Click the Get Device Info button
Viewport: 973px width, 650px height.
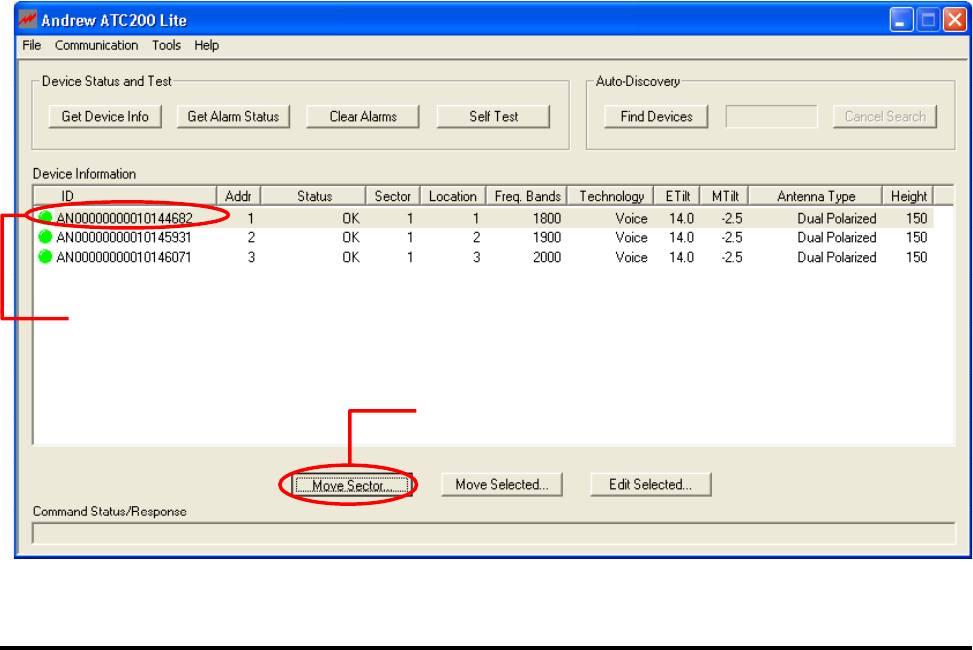tap(105, 117)
